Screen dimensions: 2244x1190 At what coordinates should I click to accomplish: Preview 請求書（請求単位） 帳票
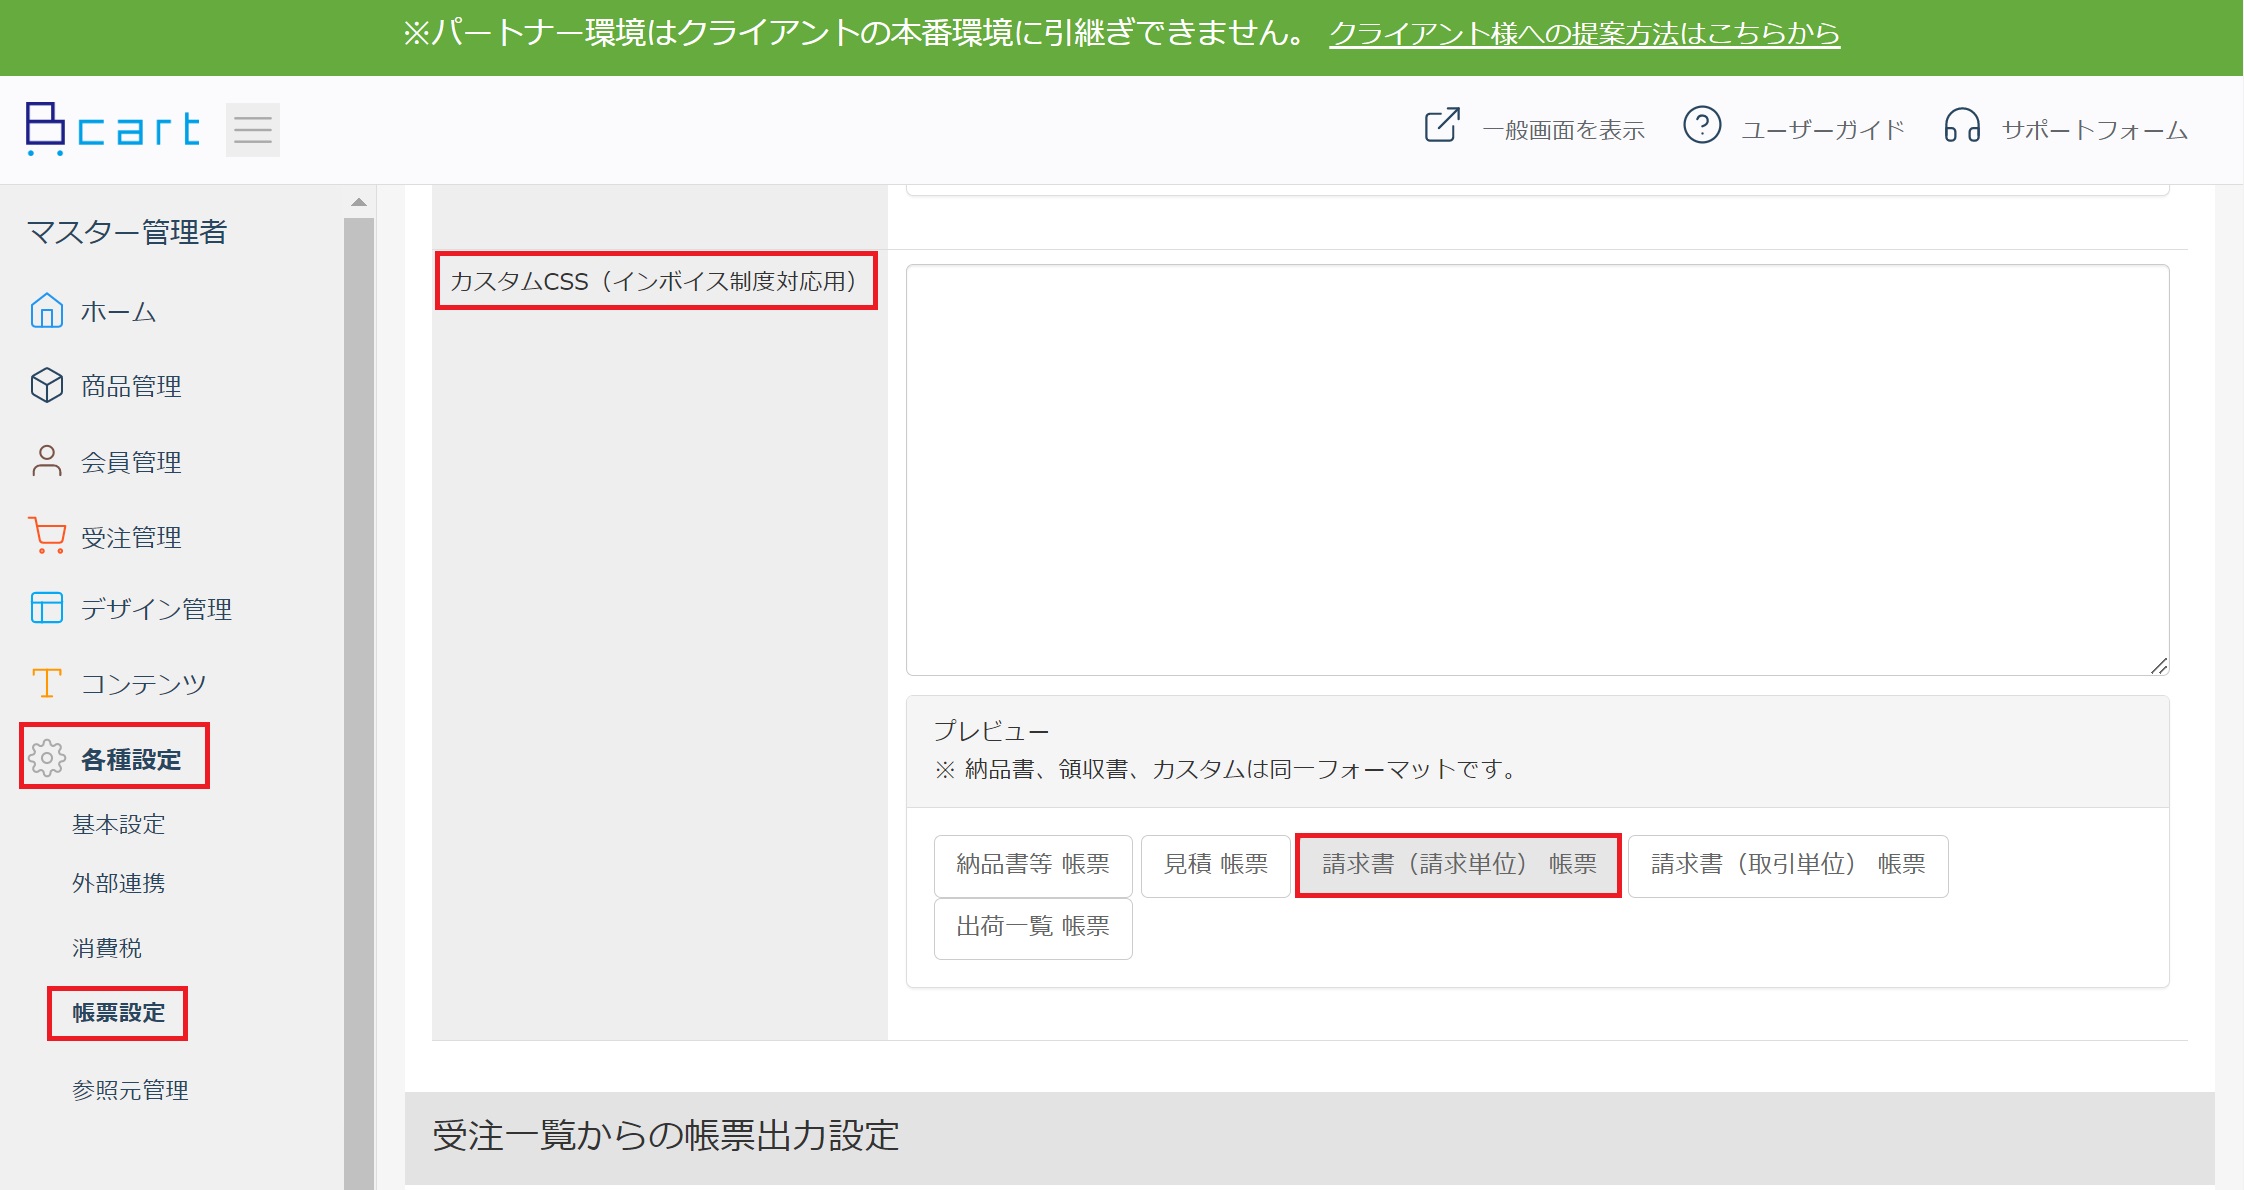point(1459,865)
